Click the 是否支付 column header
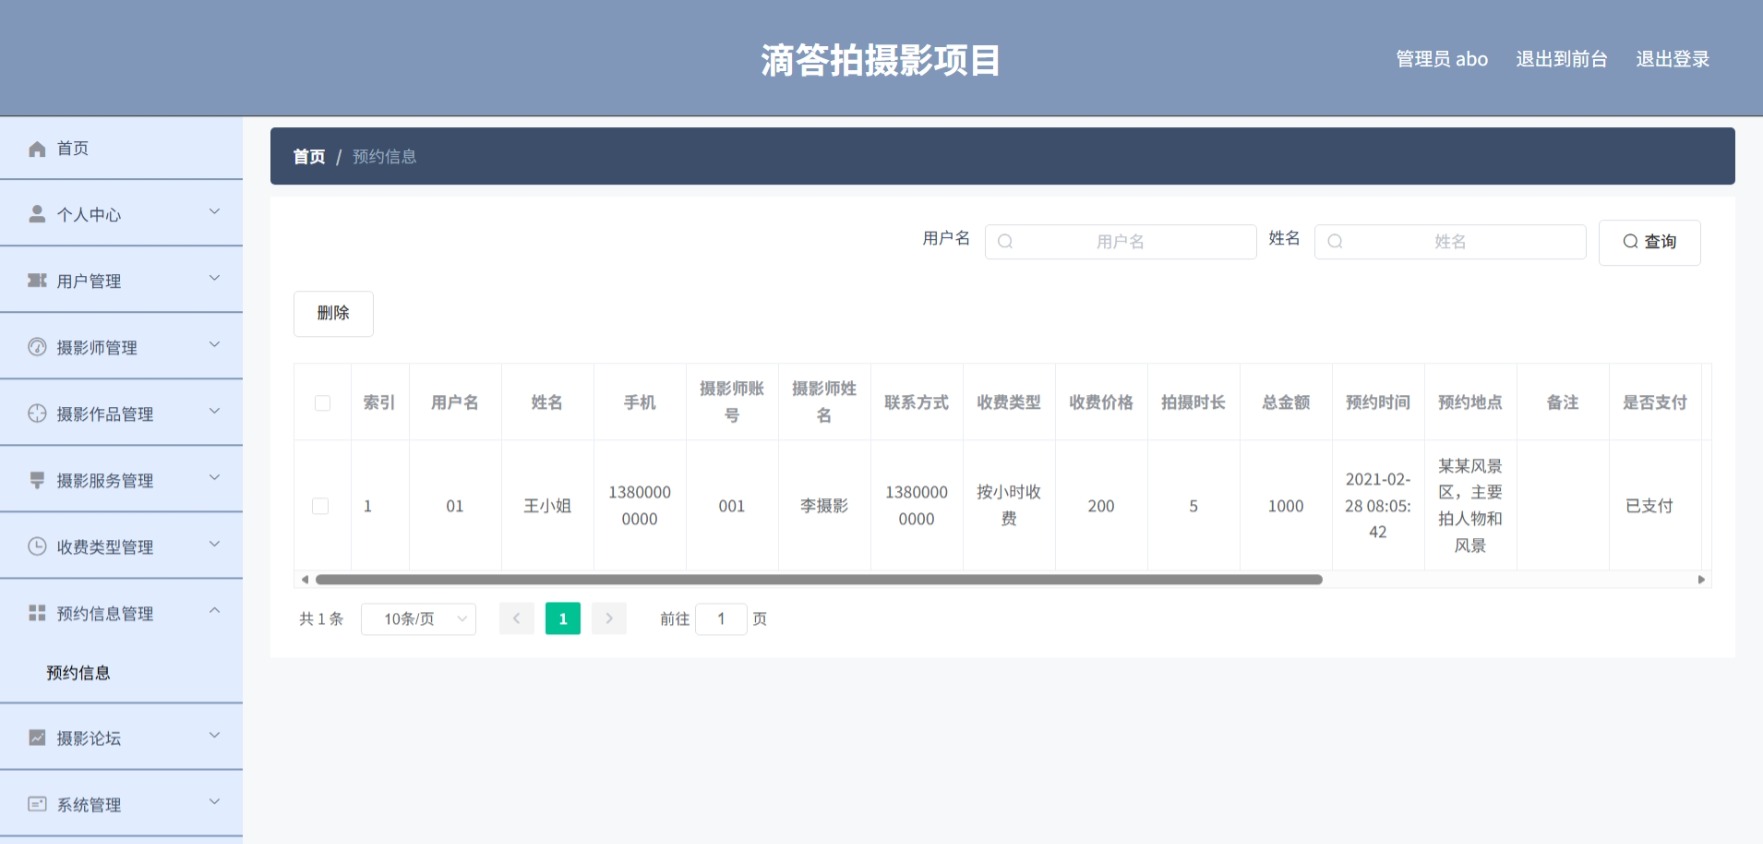 tap(1655, 402)
